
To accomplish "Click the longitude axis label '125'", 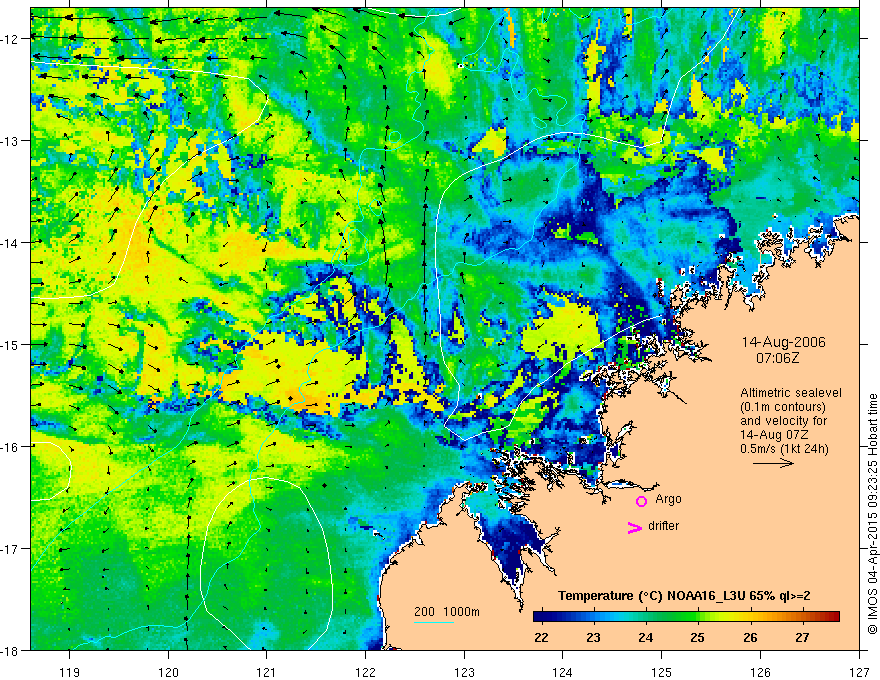I will pos(662,672).
